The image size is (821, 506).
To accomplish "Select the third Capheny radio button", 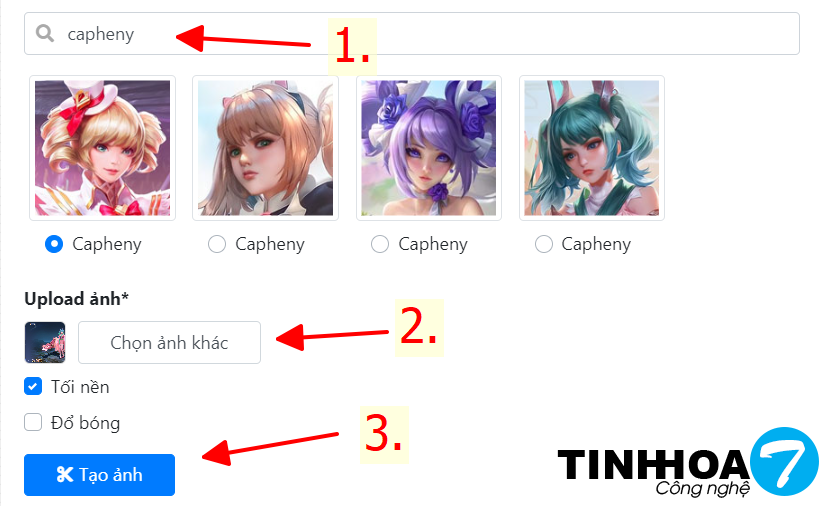I will [380, 244].
